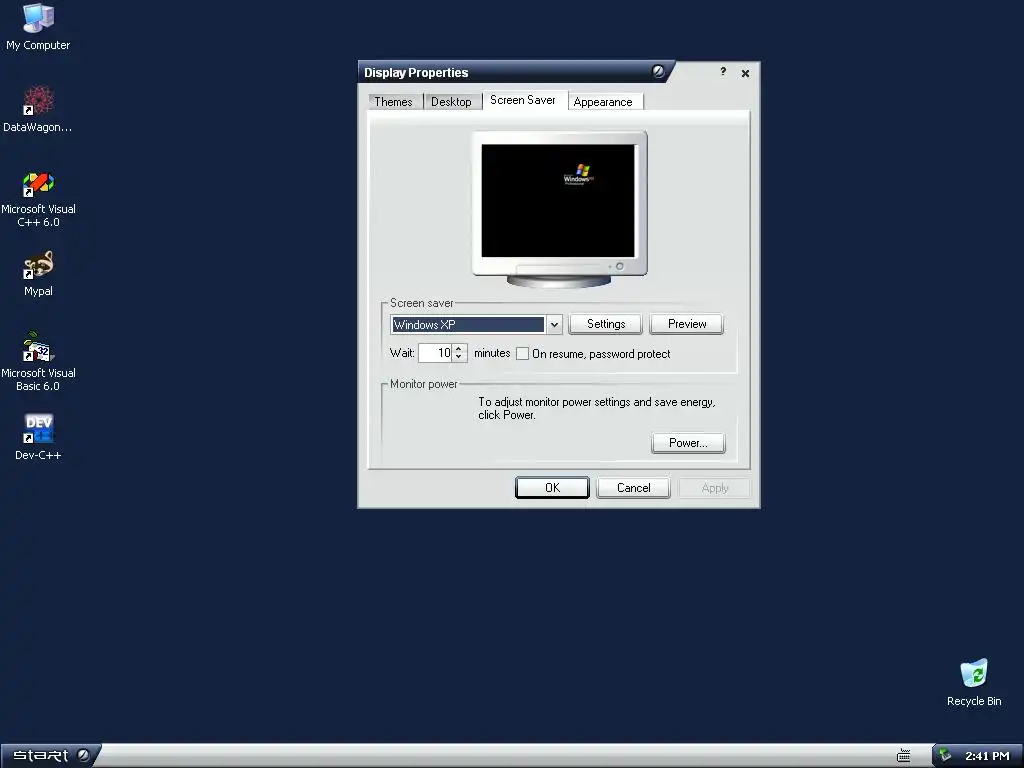Click the on-screen keyboard tray icon
Viewport: 1024px width, 768px height.
[x=903, y=756]
